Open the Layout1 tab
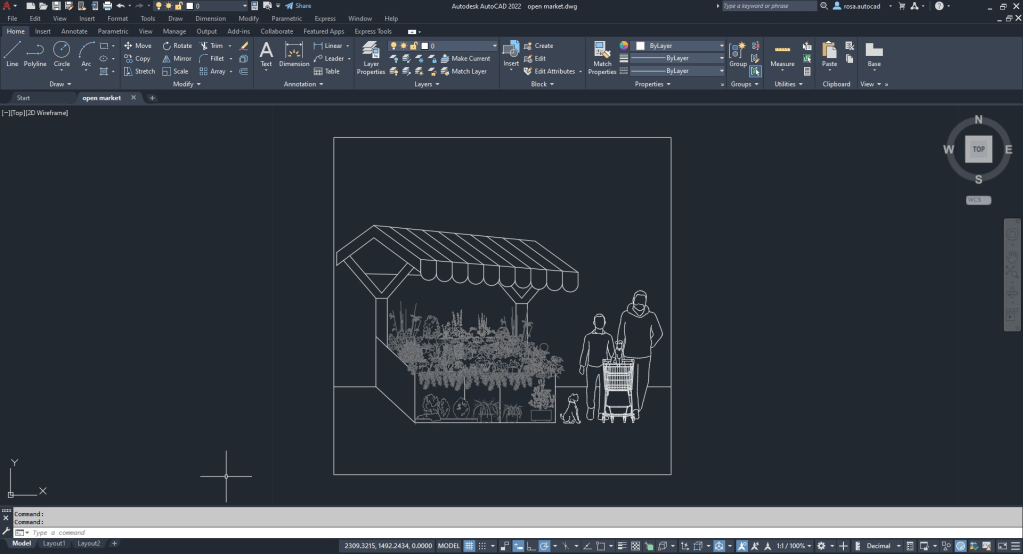 [54, 544]
